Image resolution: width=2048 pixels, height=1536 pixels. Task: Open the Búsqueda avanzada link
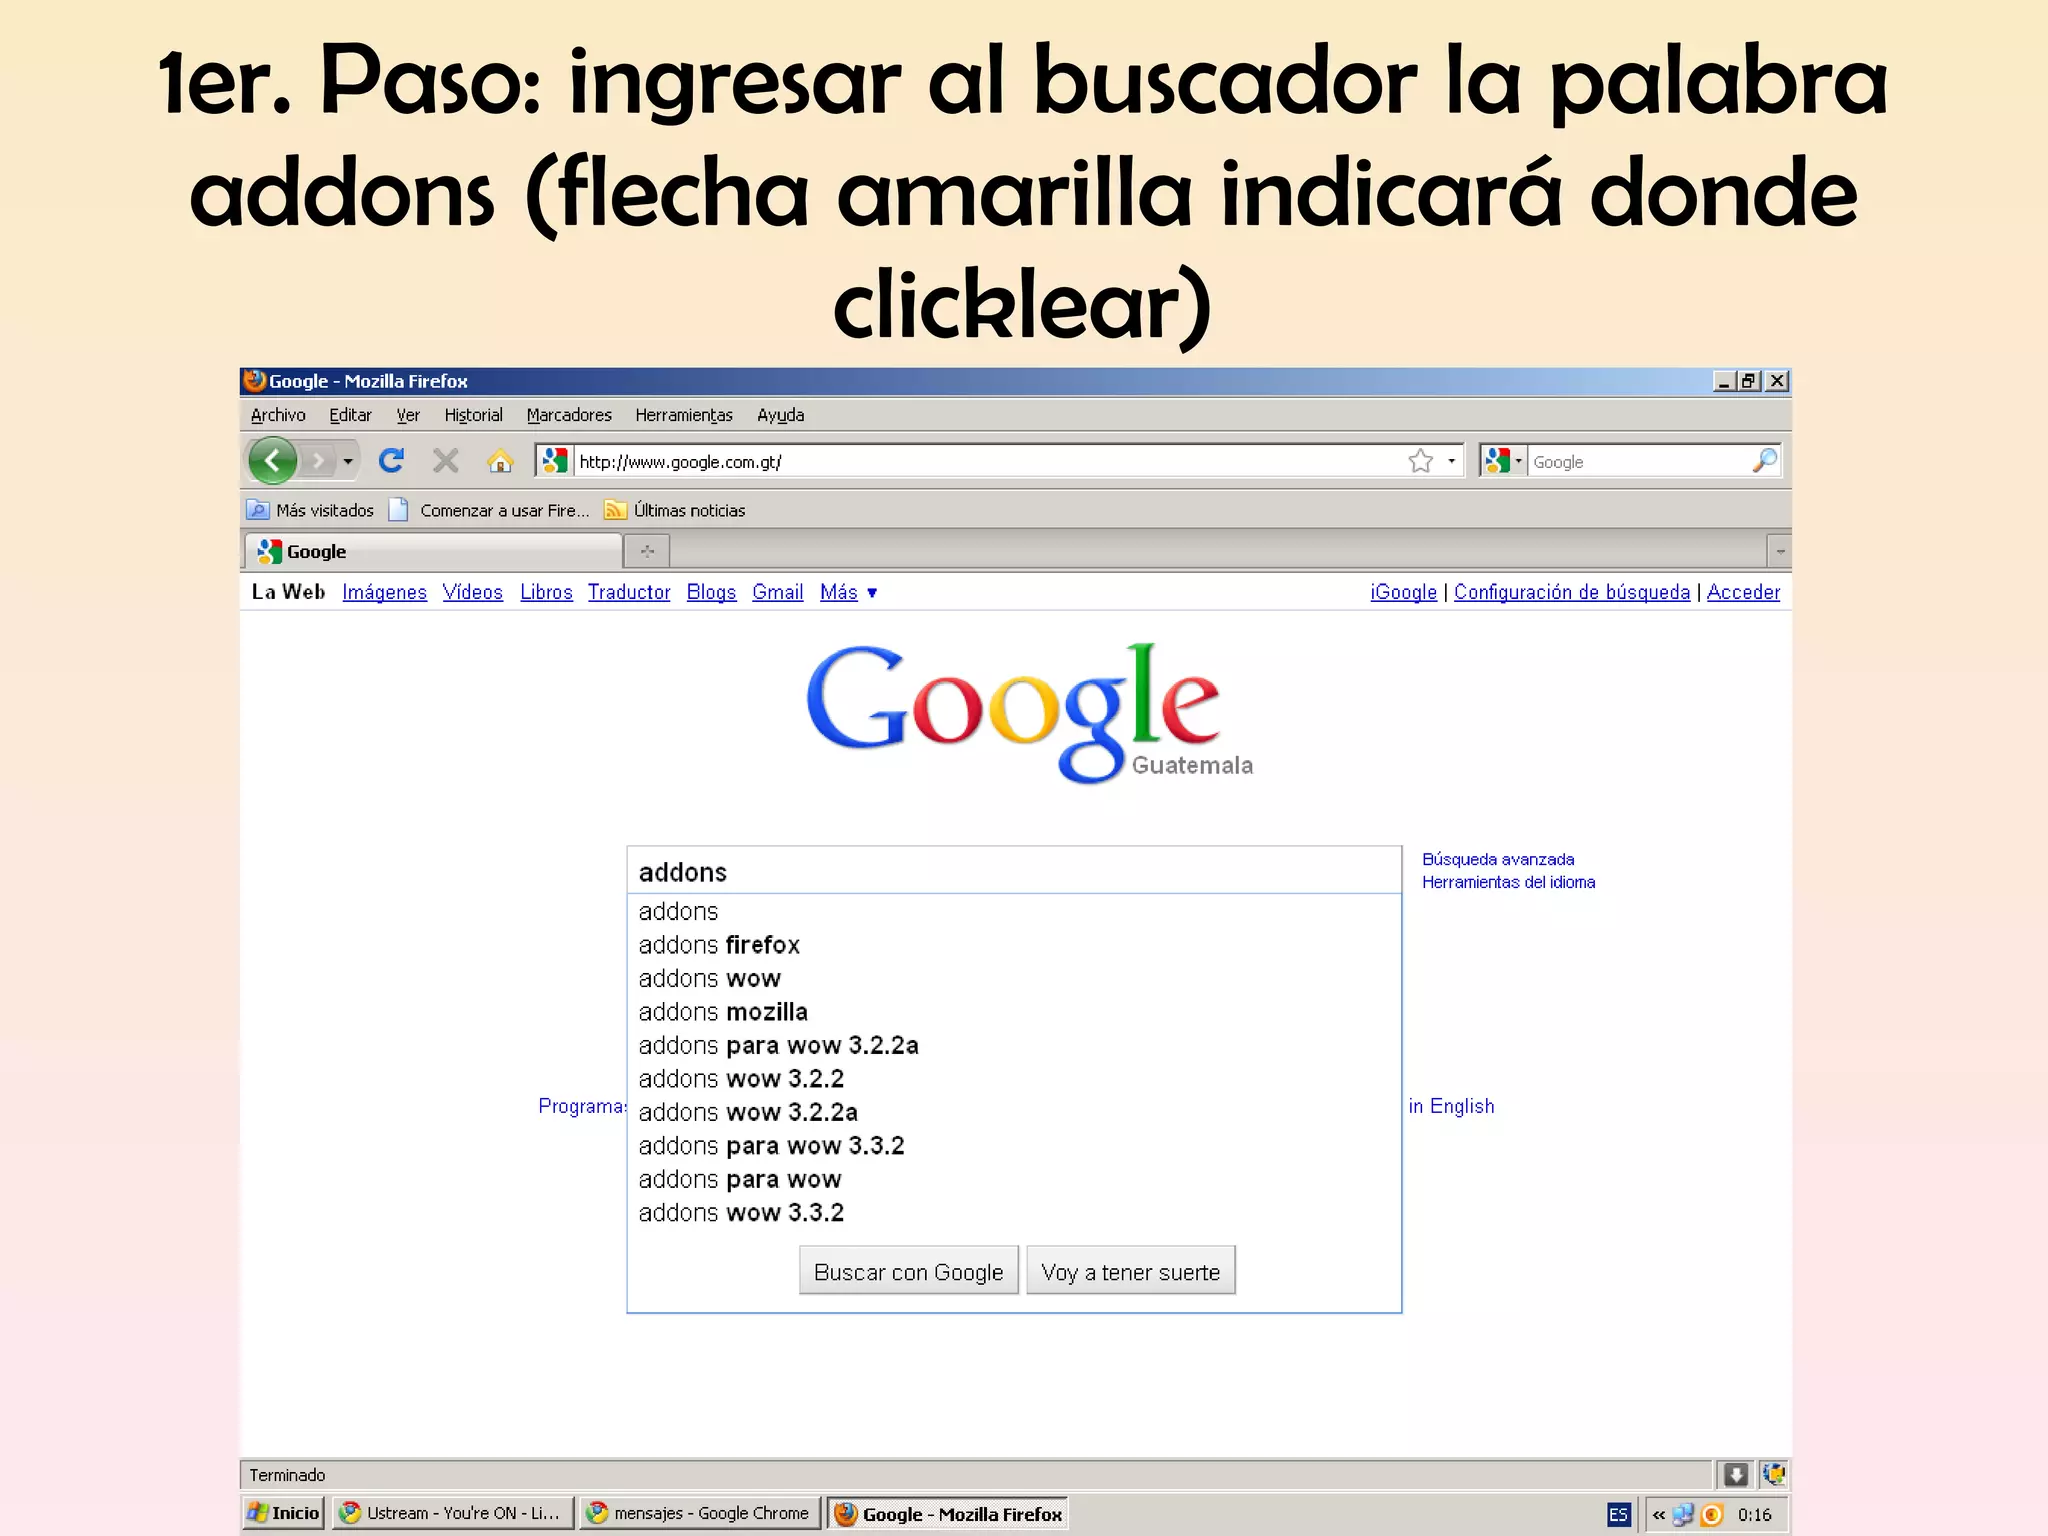click(x=1497, y=860)
